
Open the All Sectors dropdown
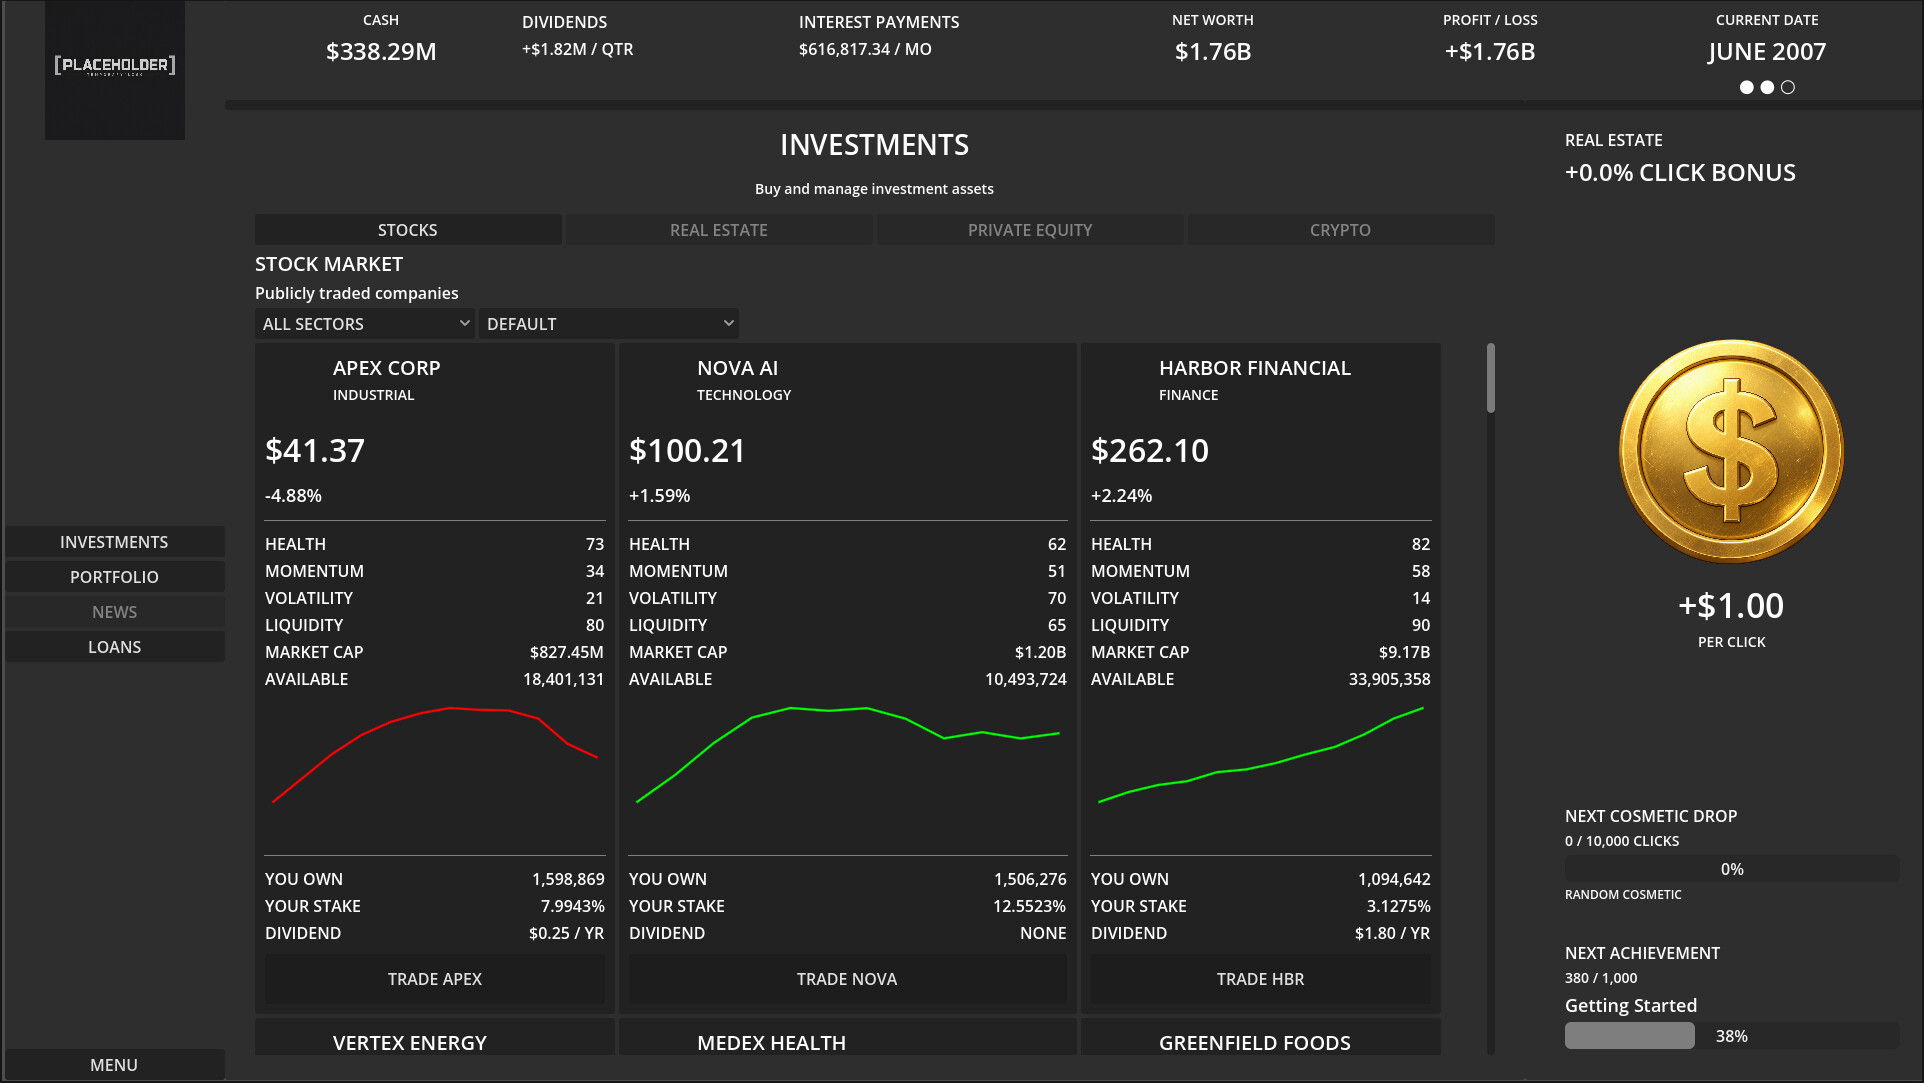click(365, 324)
